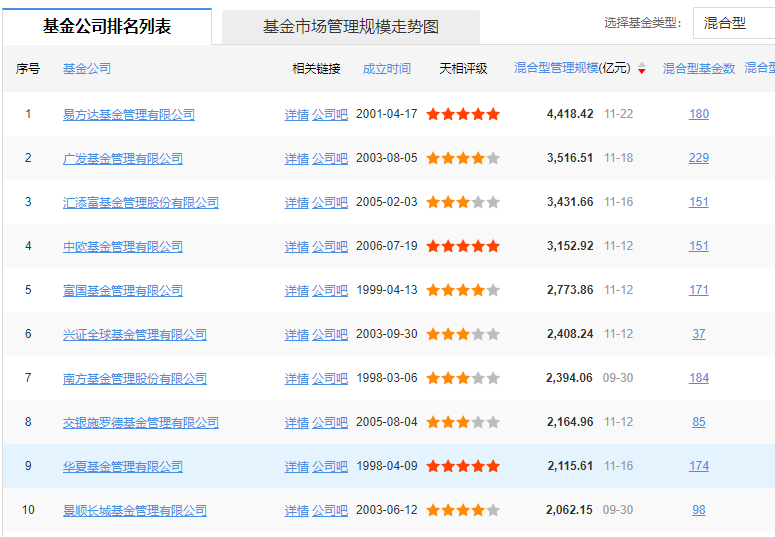Open 广发基金管理有限公司 link
Viewport: 775px width, 537px height.
pyautogui.click(x=123, y=158)
